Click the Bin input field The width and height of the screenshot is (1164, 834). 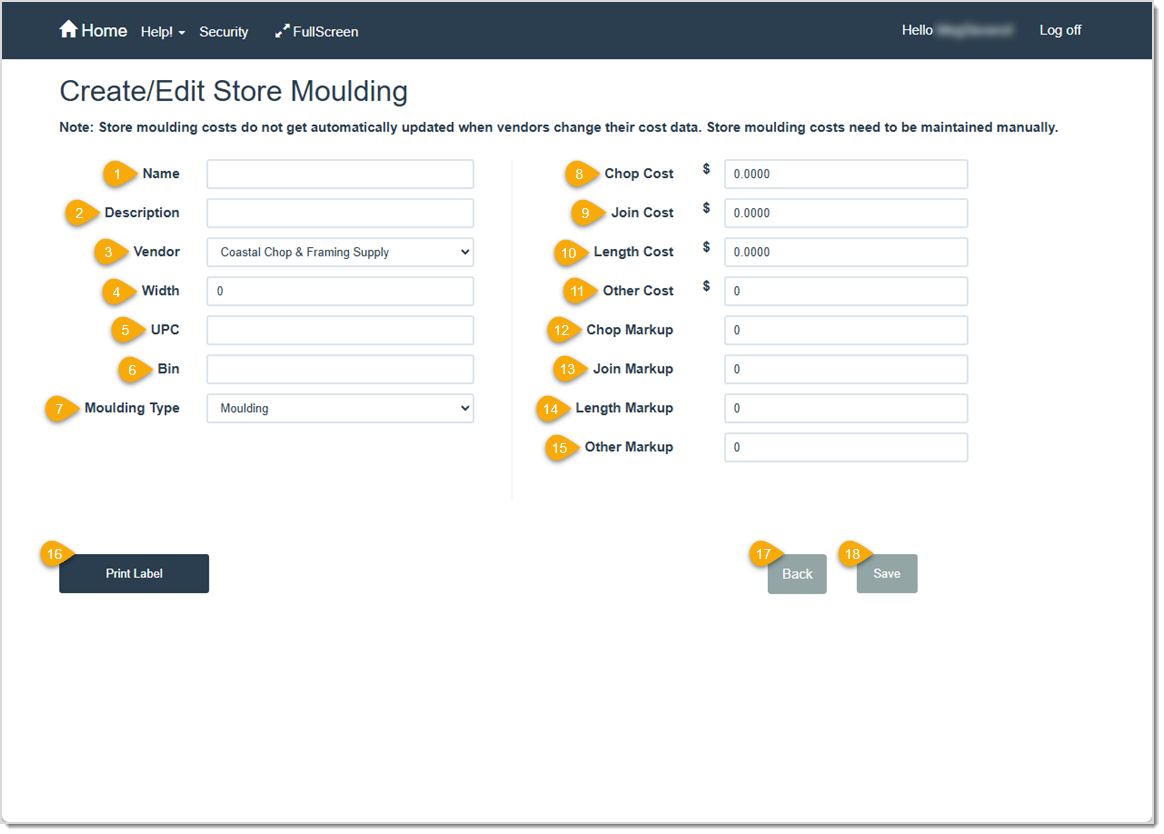click(x=339, y=368)
